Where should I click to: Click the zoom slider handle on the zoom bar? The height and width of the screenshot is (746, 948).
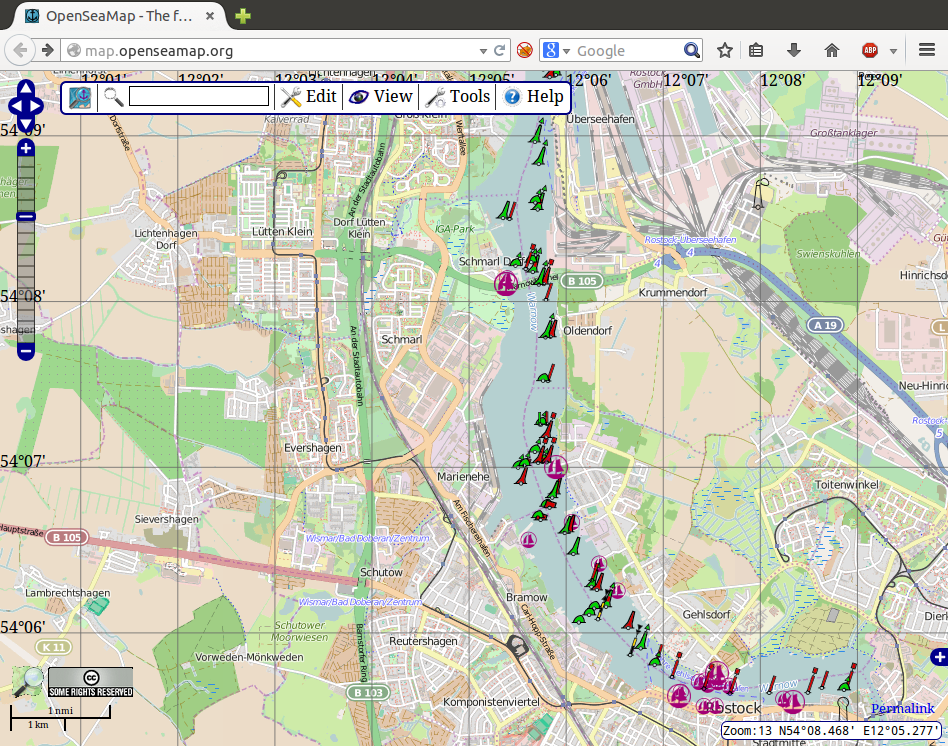click(25, 216)
